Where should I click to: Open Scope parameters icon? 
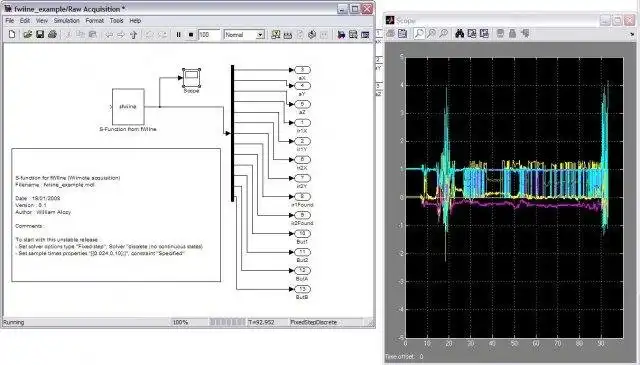click(x=402, y=33)
